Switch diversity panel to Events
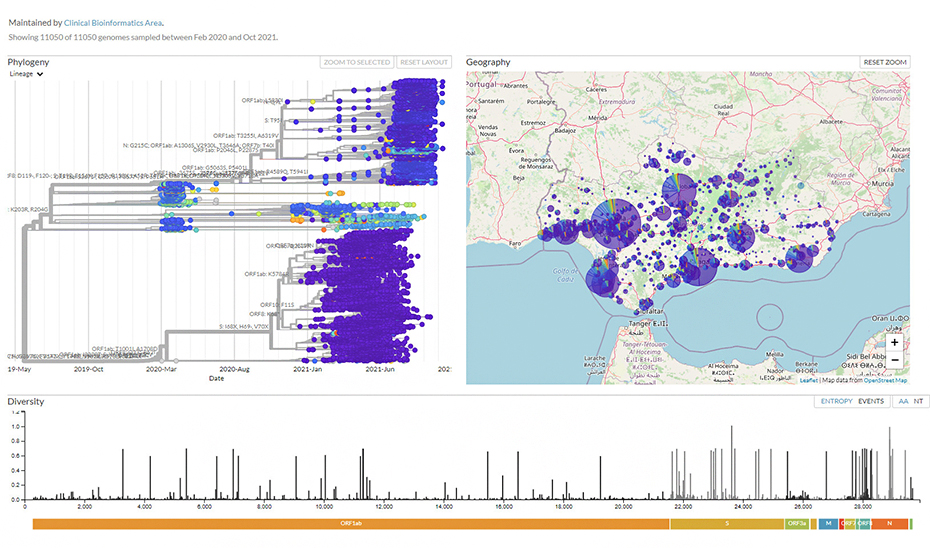Image resolution: width=930 pixels, height=548 pixels. 871,401
